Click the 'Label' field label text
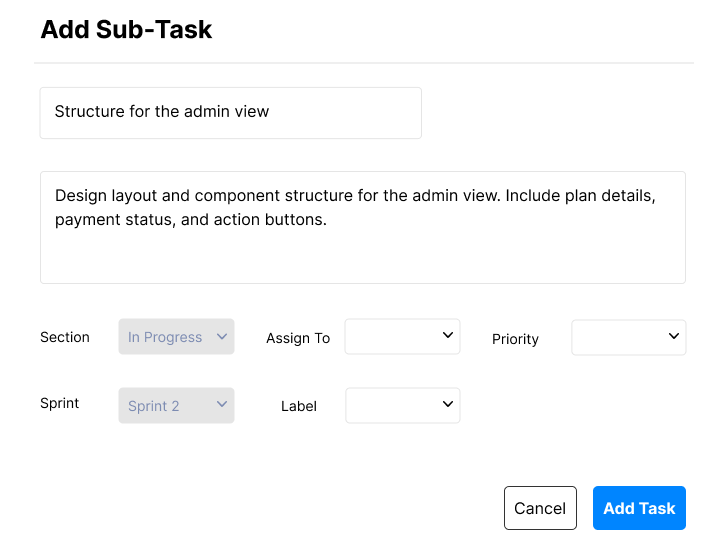The image size is (718, 547). [299, 406]
